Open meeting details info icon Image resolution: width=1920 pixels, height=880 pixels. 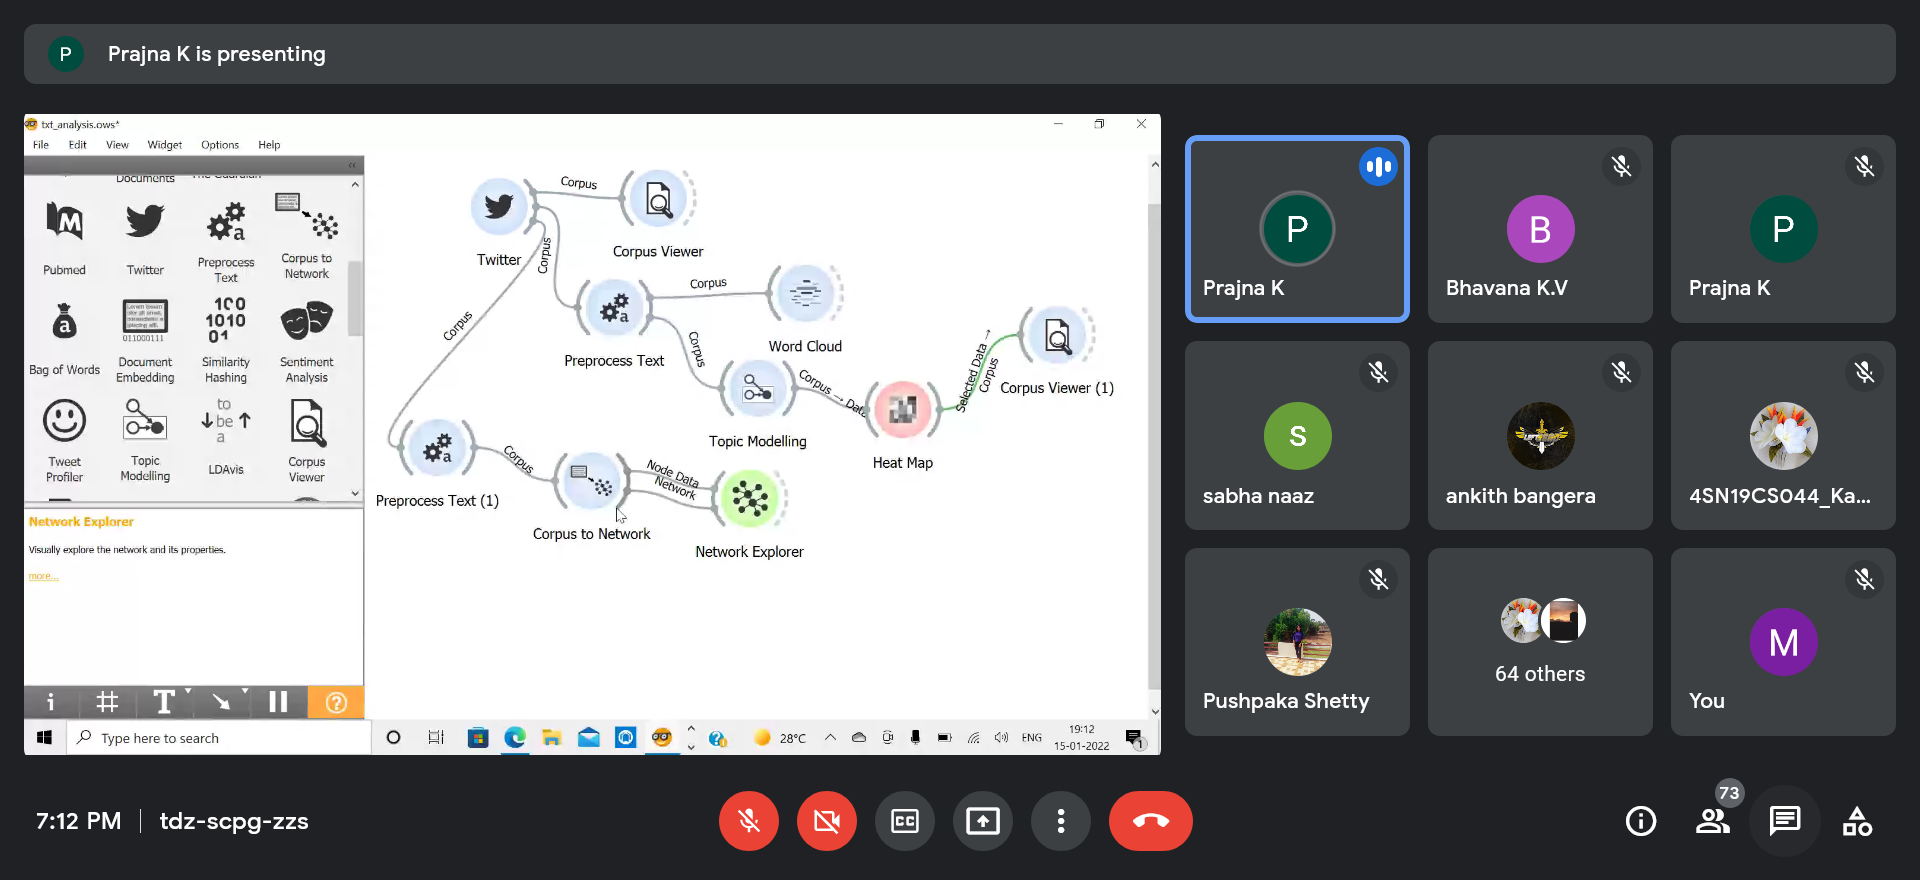pyautogui.click(x=1640, y=821)
